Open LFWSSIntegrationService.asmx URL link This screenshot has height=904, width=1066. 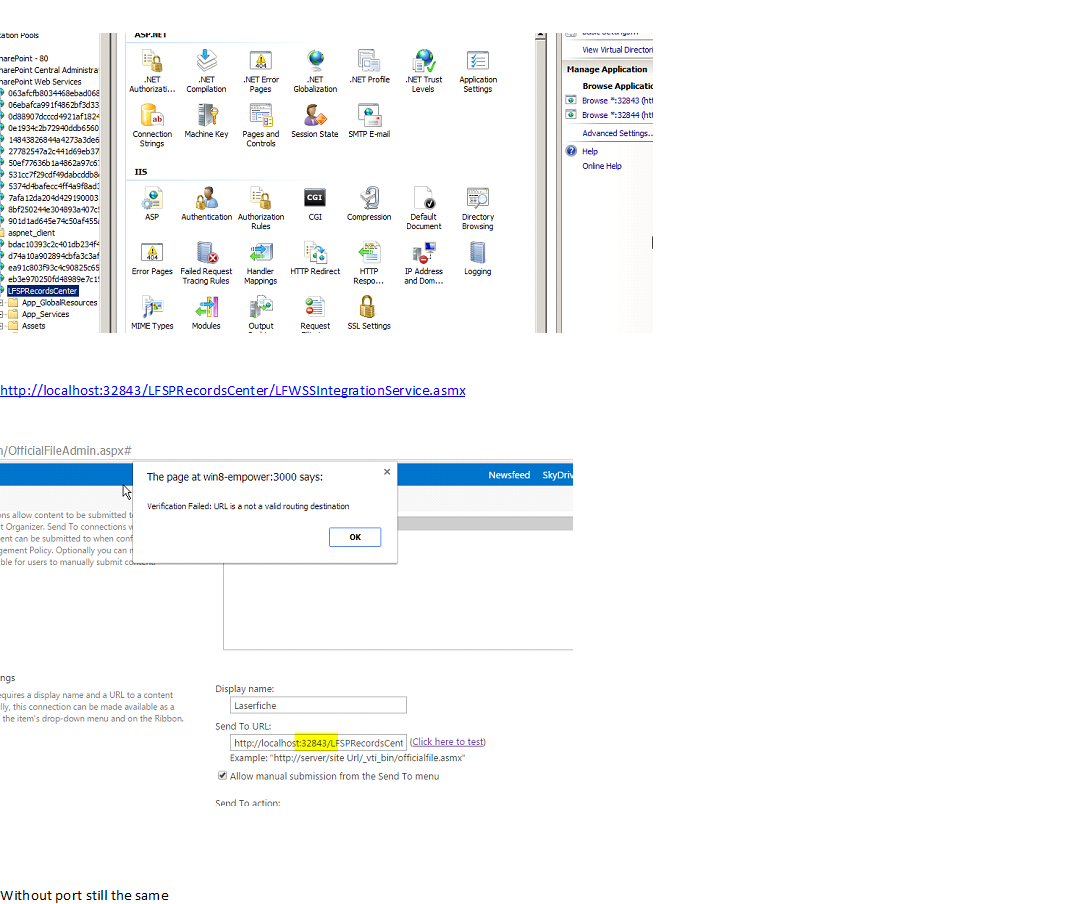coord(233,390)
